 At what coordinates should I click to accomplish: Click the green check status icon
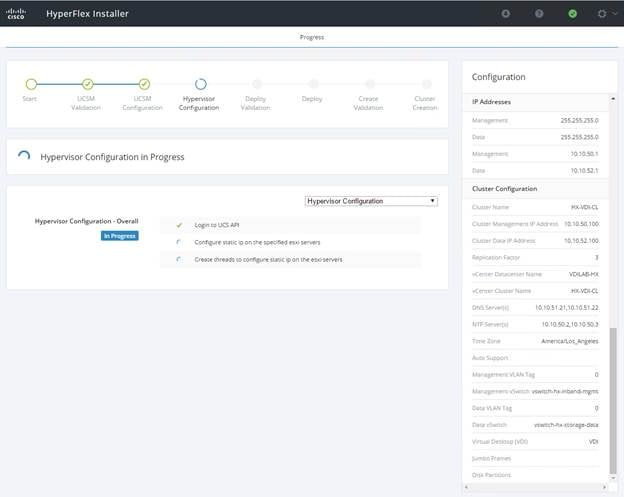click(572, 14)
